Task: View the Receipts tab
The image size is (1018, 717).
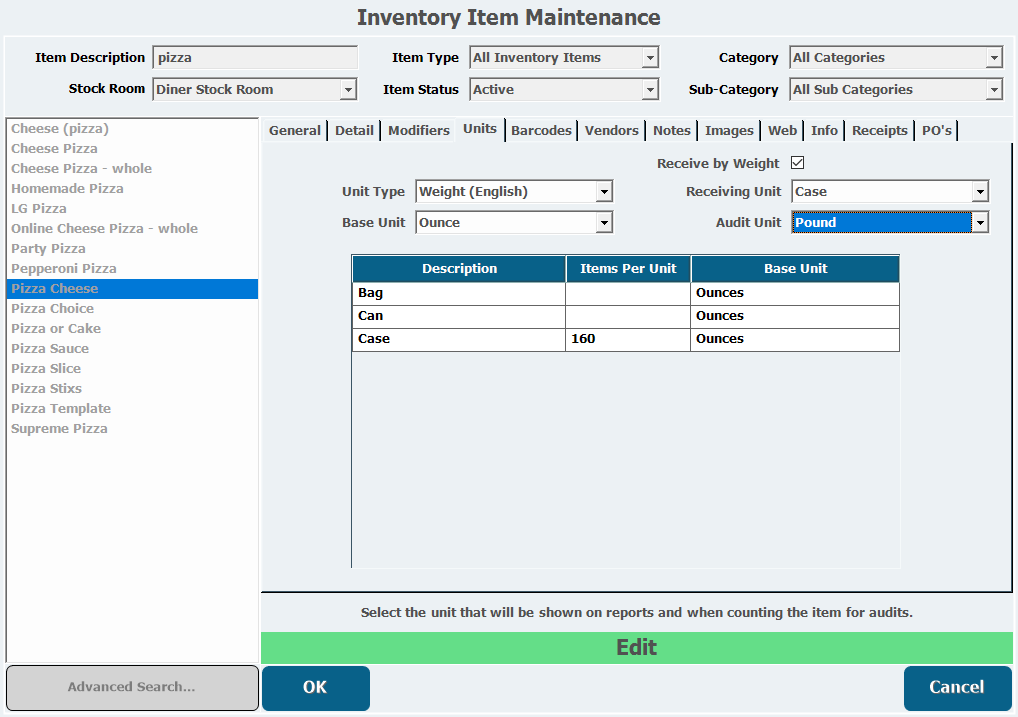Action: (x=880, y=130)
